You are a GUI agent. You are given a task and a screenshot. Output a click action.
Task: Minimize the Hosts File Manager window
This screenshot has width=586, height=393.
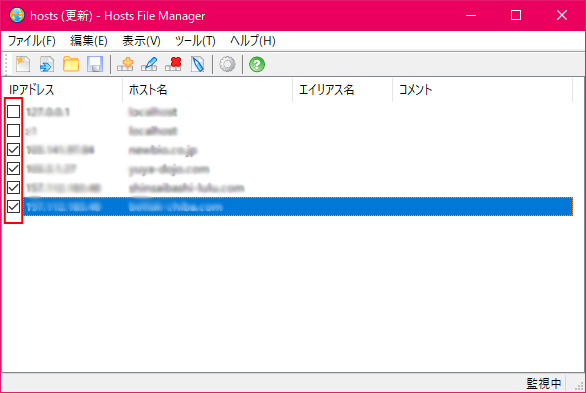(471, 15)
